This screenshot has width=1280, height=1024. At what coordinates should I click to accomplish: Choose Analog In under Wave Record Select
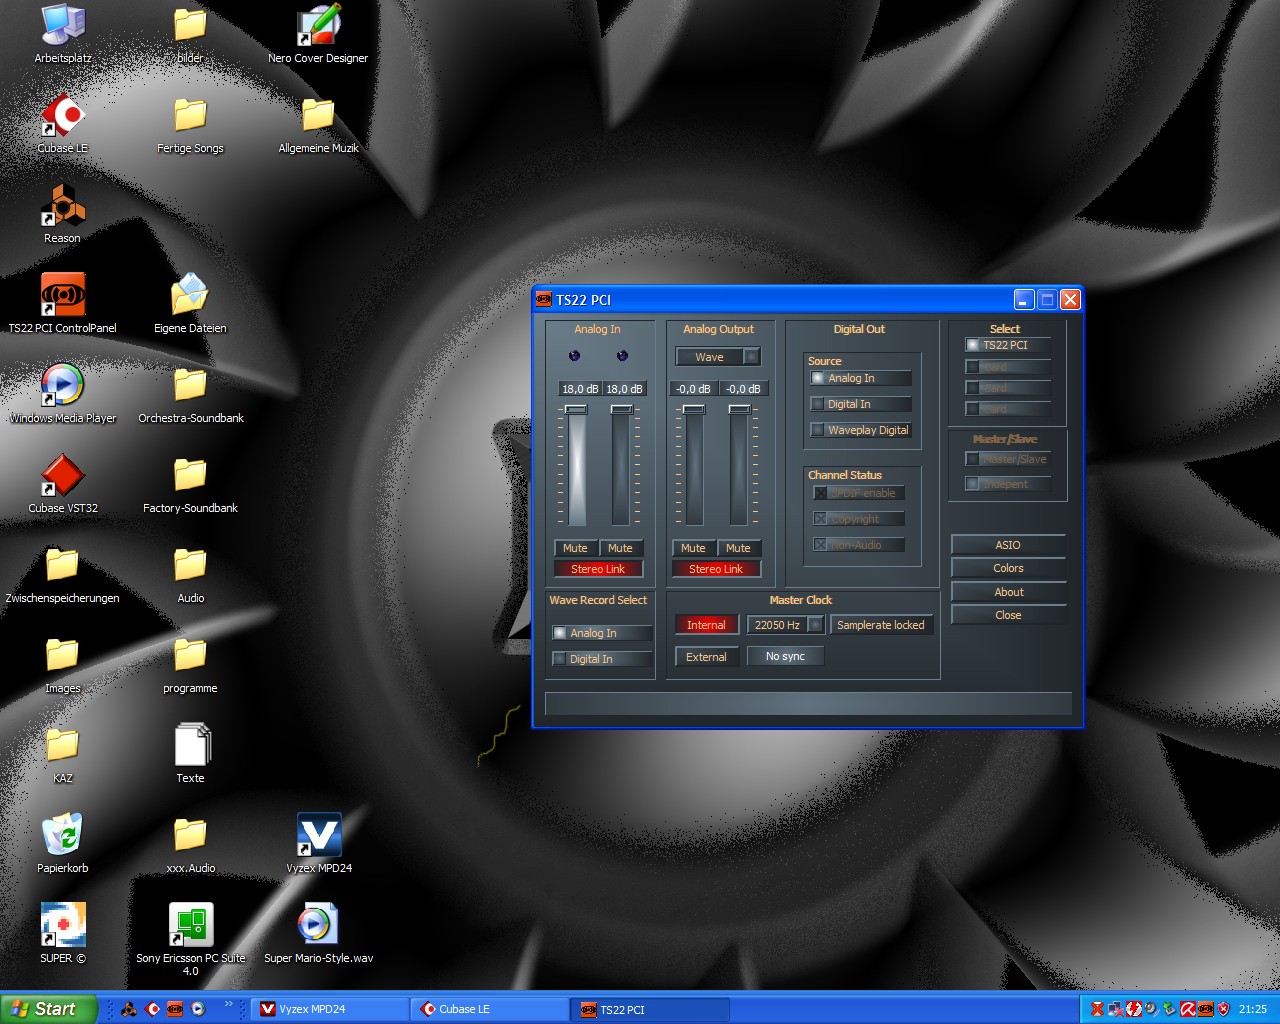point(602,633)
